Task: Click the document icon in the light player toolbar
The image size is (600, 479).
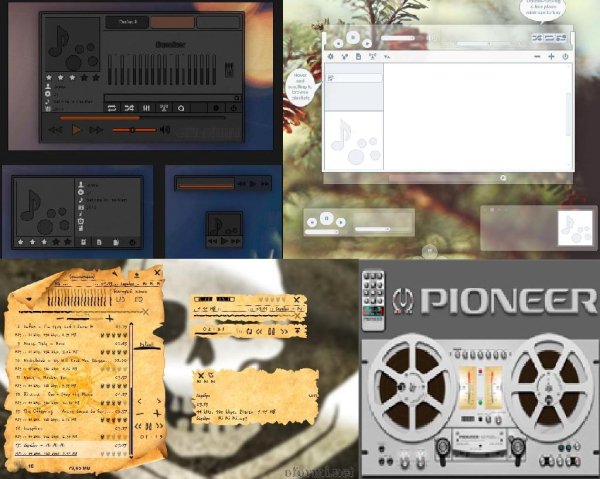Action: coord(359,57)
